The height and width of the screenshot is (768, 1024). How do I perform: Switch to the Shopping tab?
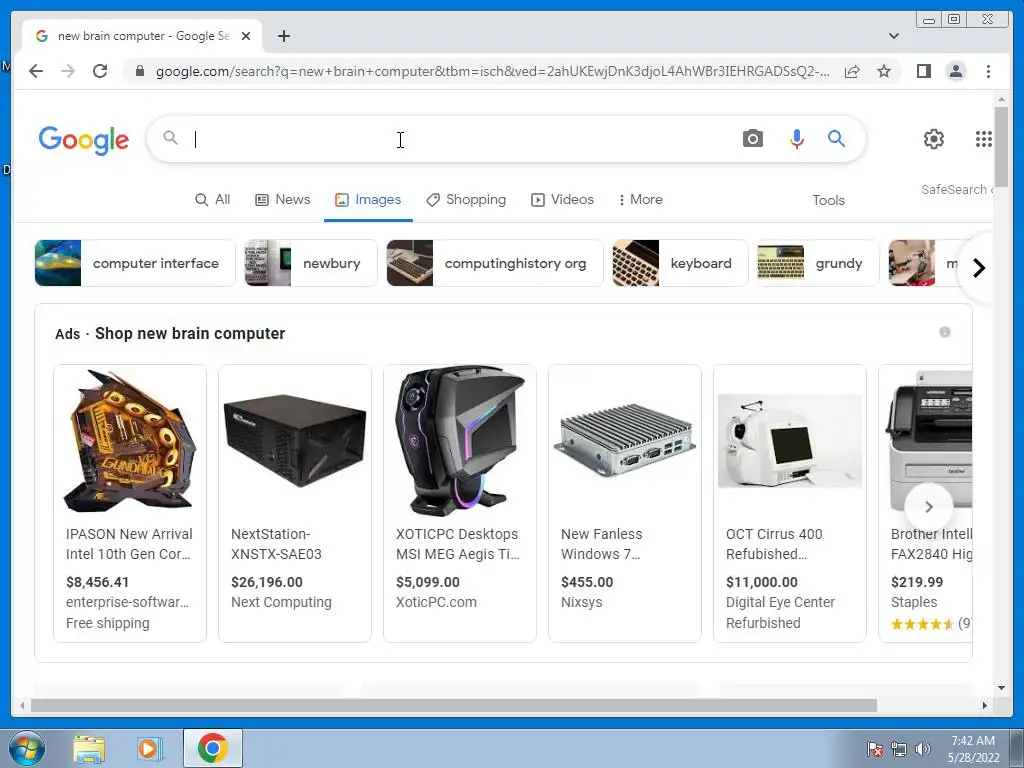point(466,200)
